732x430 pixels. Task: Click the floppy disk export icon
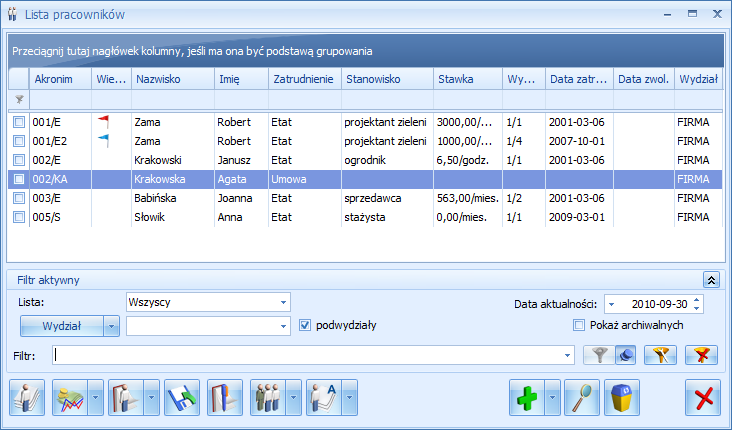pyautogui.click(x=182, y=398)
